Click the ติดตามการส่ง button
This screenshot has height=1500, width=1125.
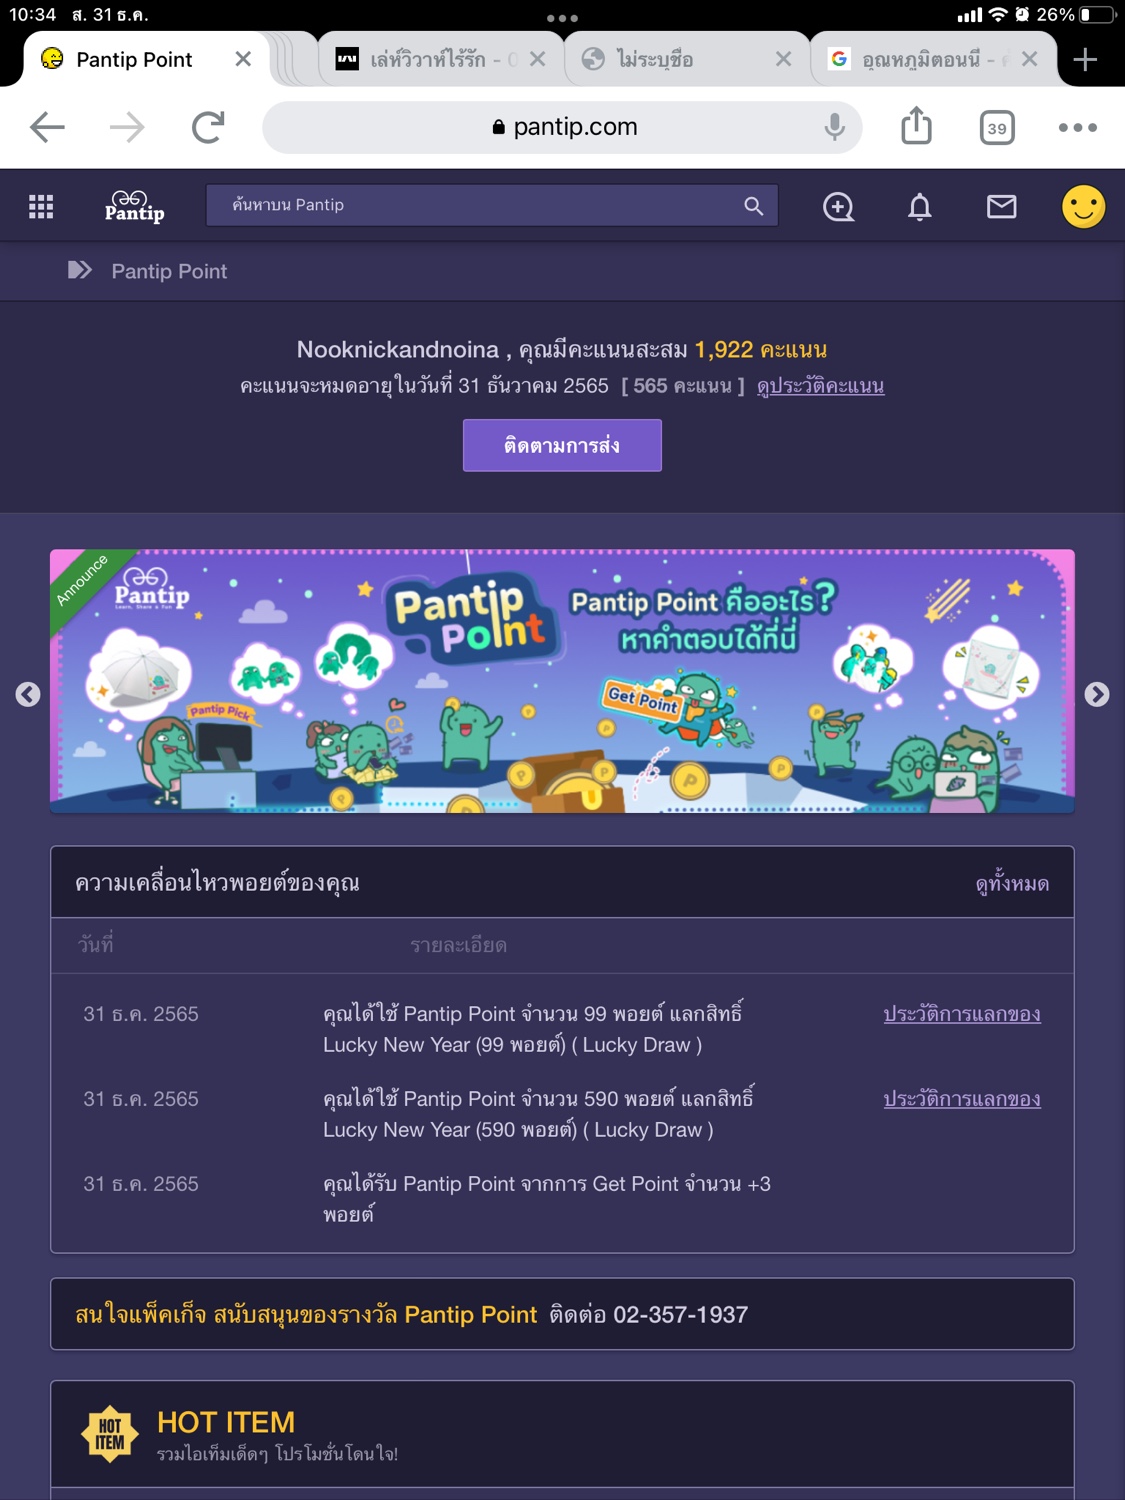(x=562, y=445)
